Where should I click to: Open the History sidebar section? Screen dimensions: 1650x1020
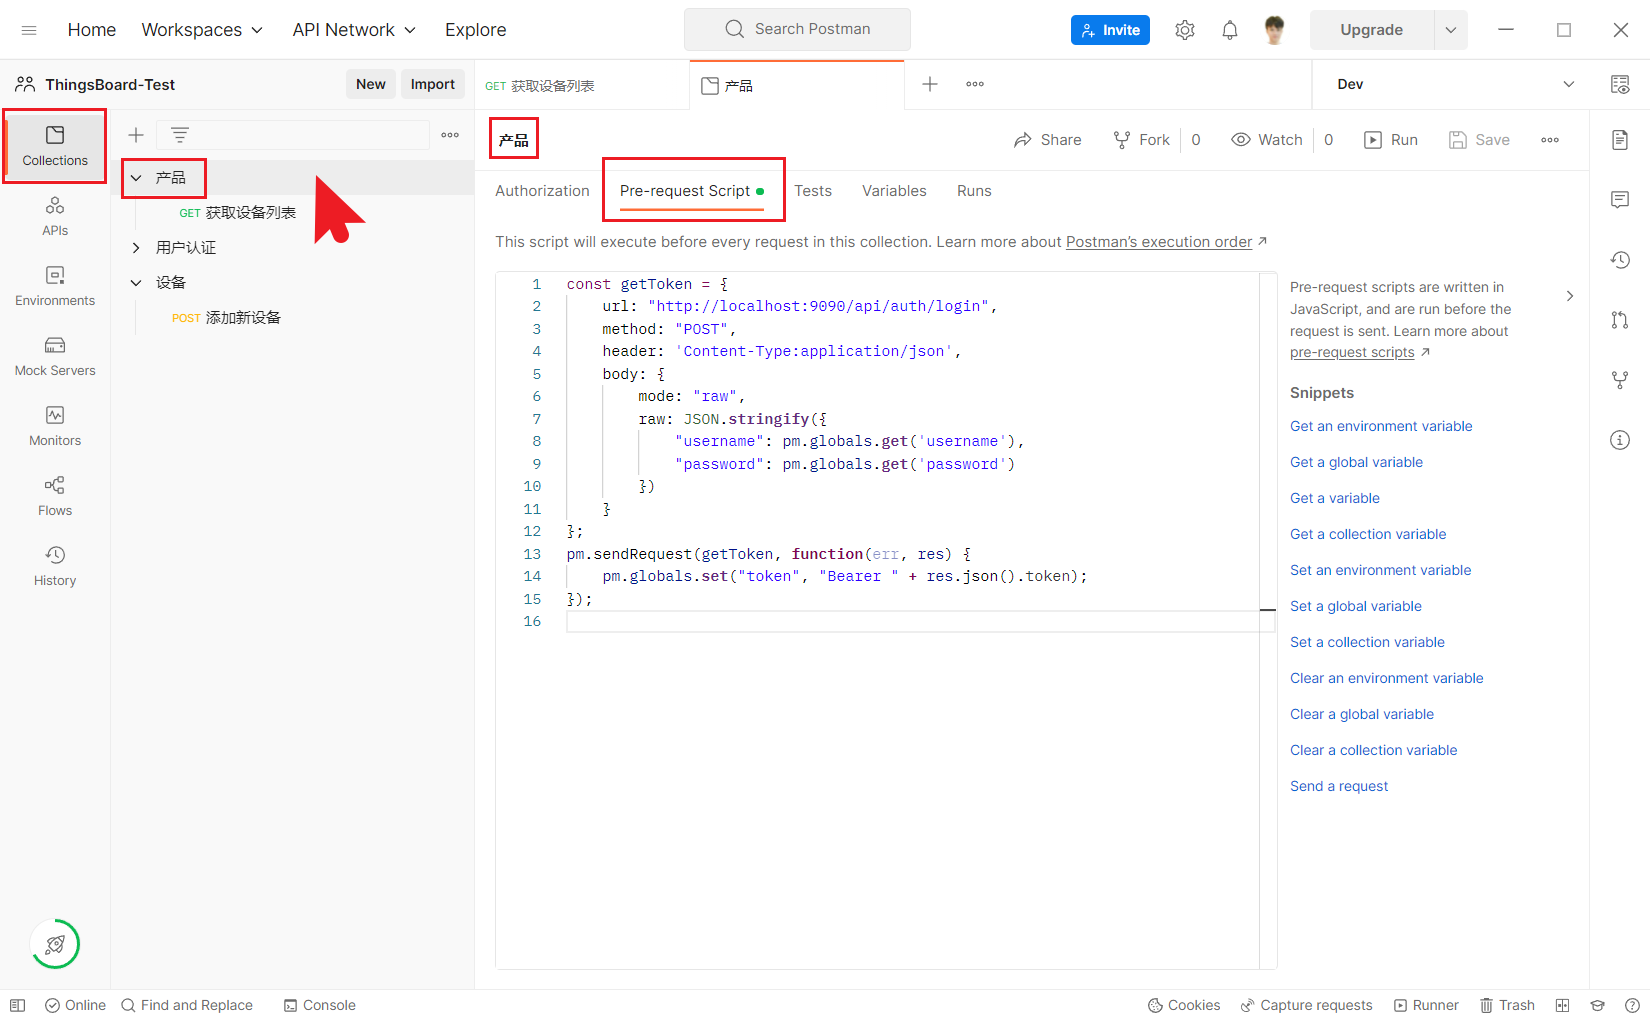click(55, 567)
